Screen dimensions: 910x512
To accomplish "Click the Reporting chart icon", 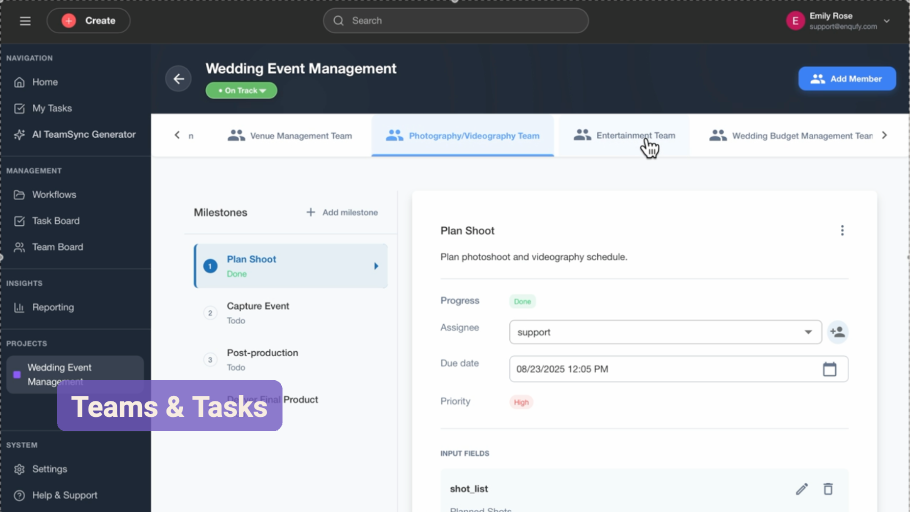I will (19, 307).
